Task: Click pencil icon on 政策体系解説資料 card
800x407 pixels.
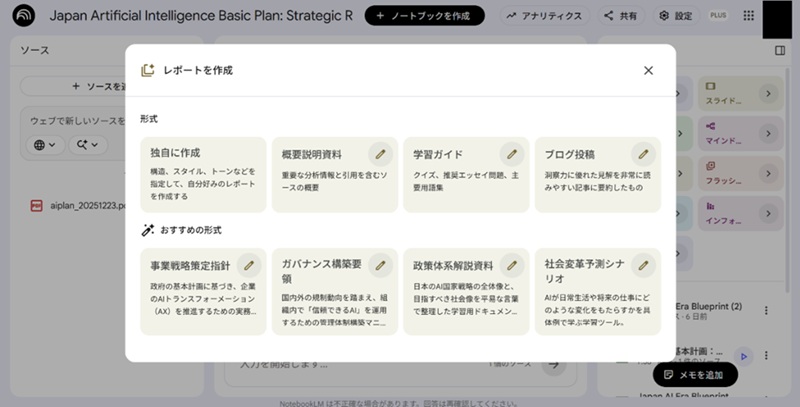Action: [x=512, y=265]
